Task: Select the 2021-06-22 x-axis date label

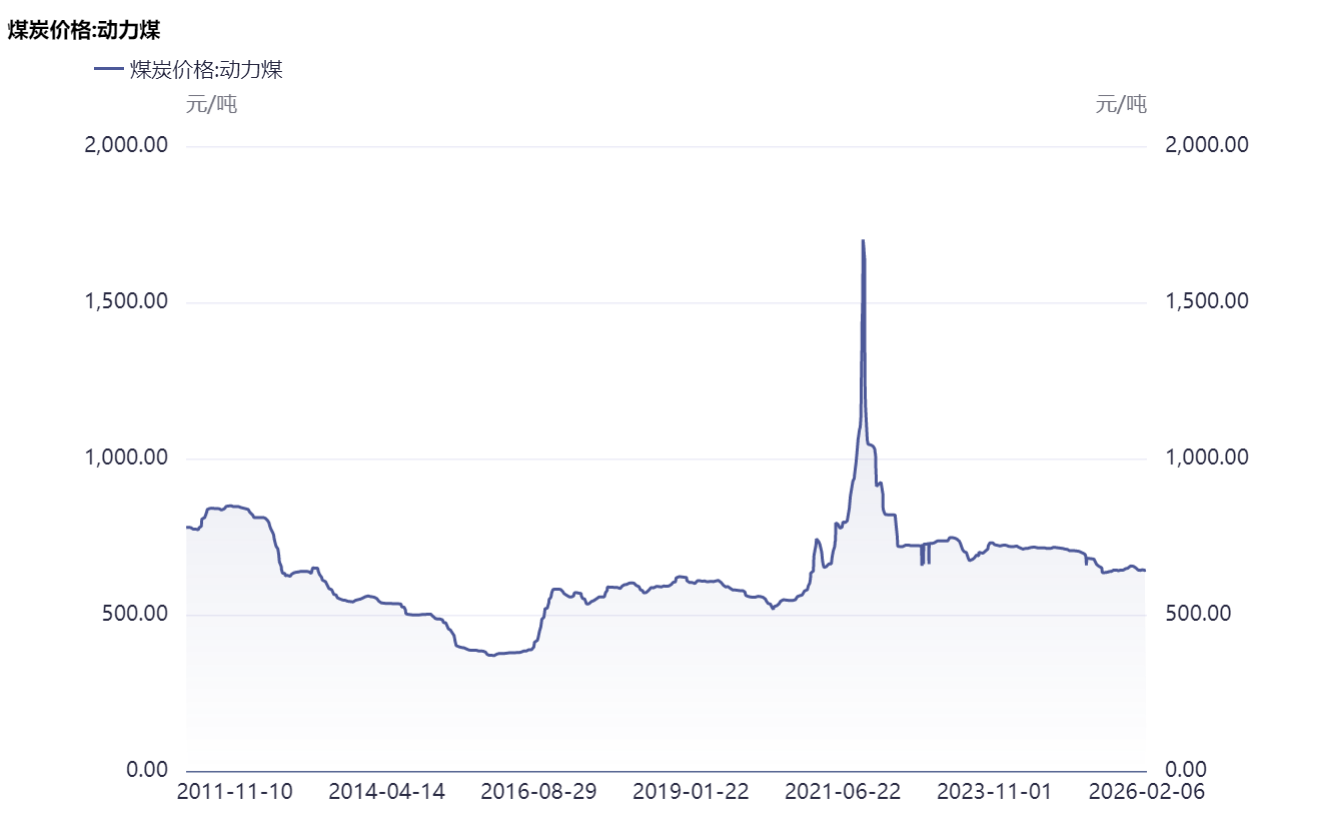Action: pos(843,792)
